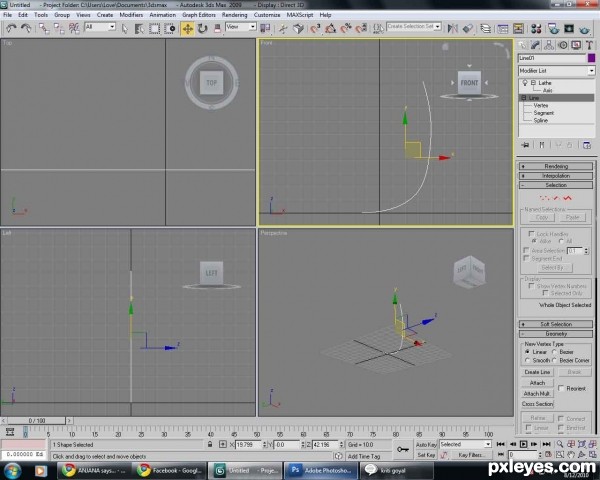Screen dimensions: 600x480
Task: Open the selection filter All dropdown
Action: pos(100,27)
